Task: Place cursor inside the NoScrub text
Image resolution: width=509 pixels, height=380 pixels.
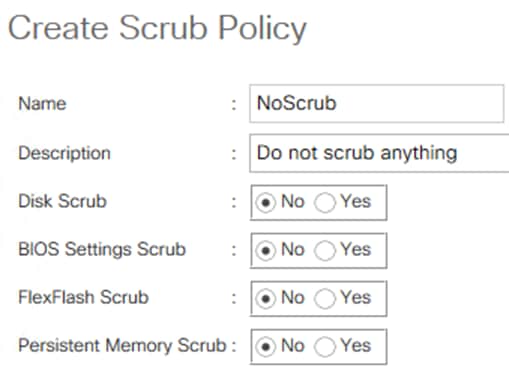Action: 296,103
